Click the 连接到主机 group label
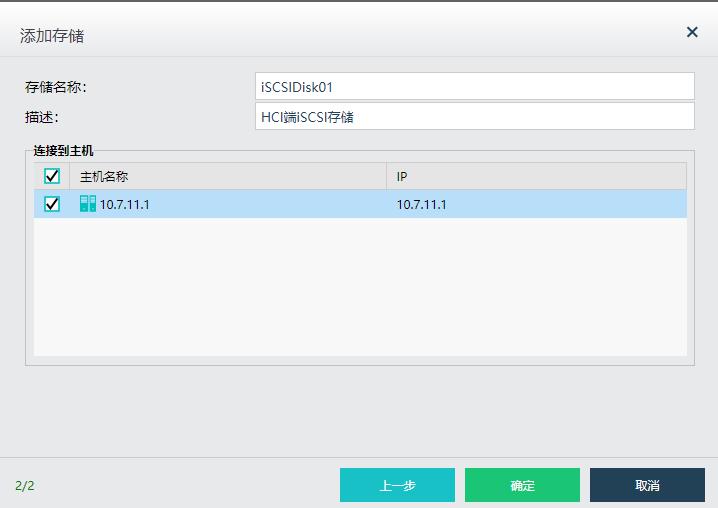The width and height of the screenshot is (718, 508). [x=63, y=150]
